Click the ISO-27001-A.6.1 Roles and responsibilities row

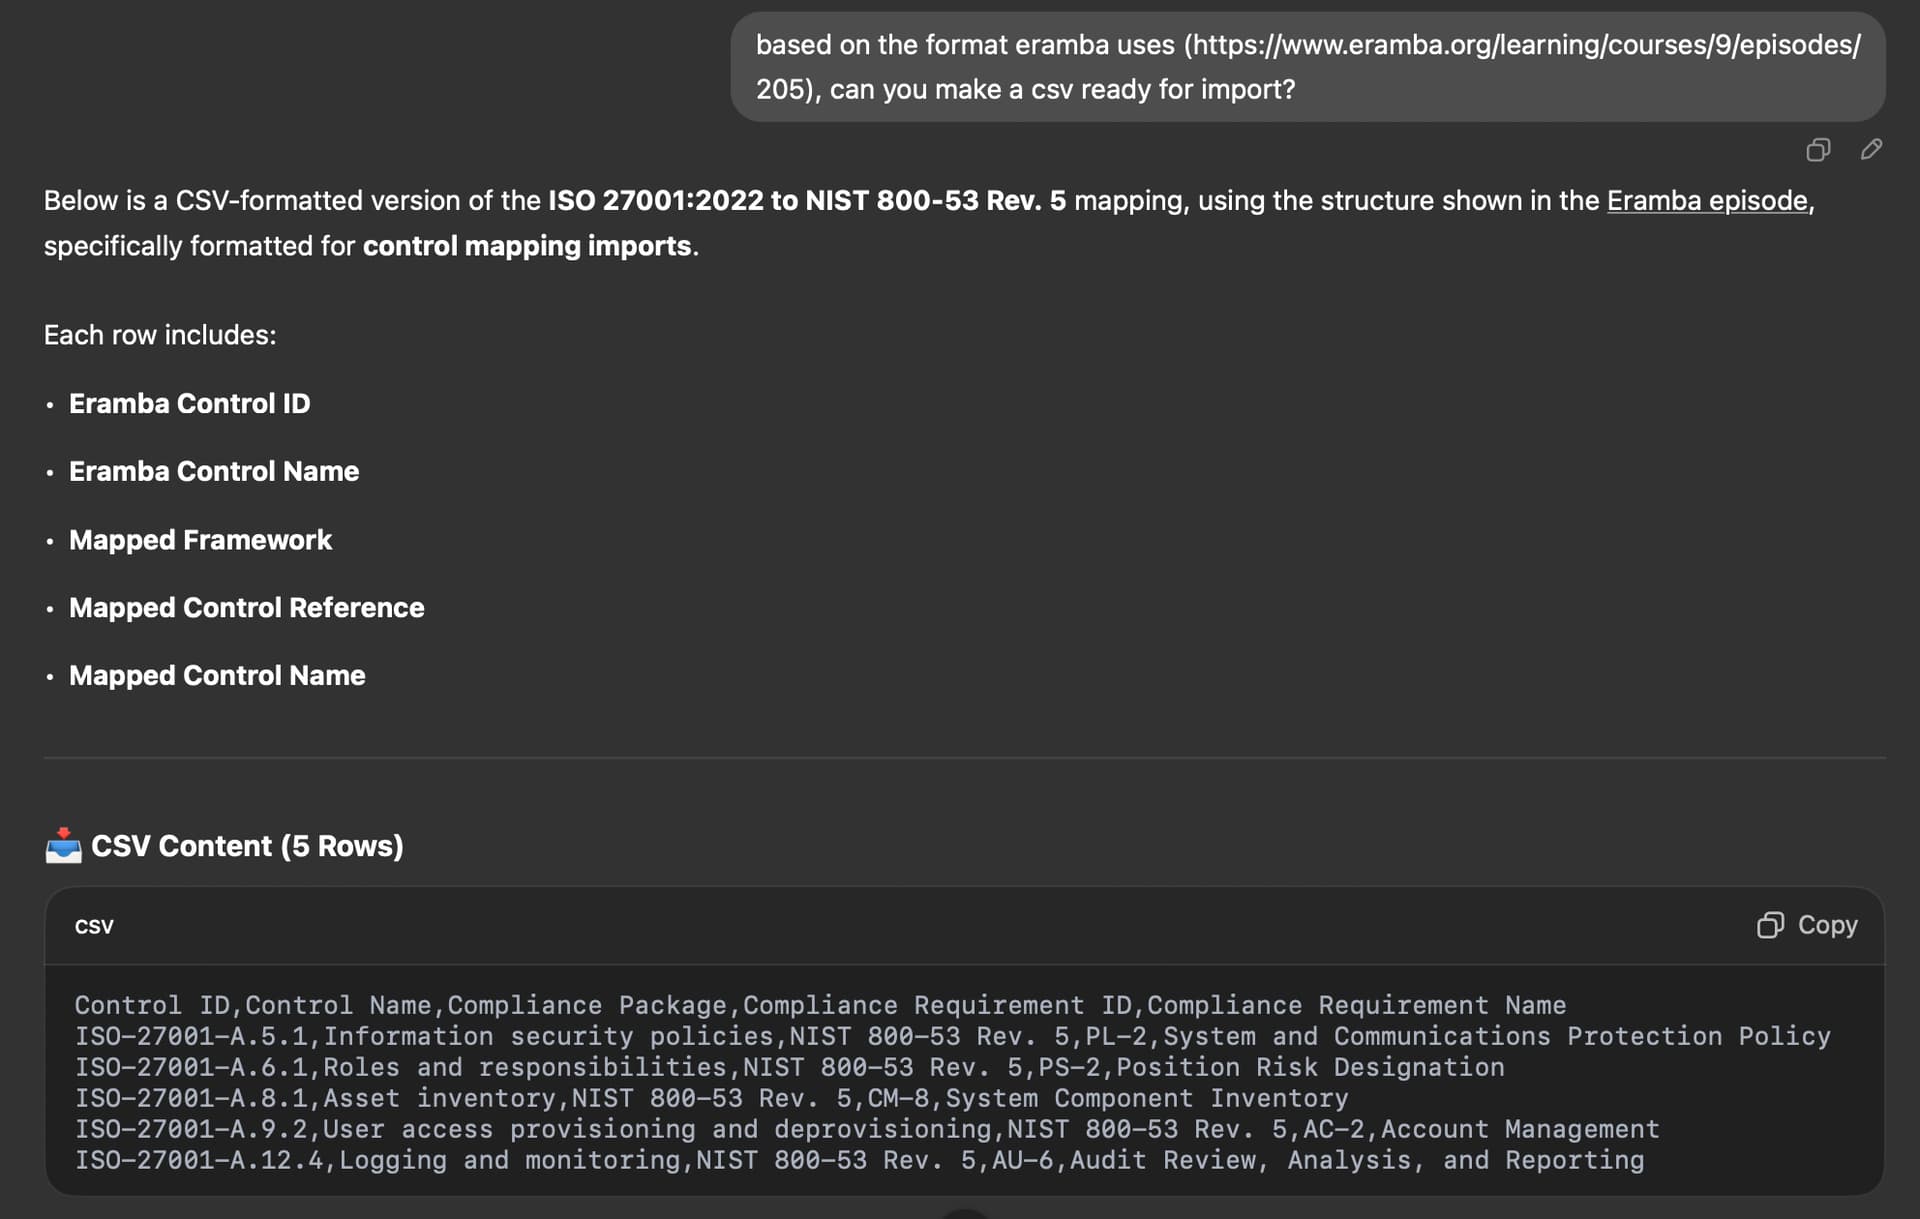[x=790, y=1067]
